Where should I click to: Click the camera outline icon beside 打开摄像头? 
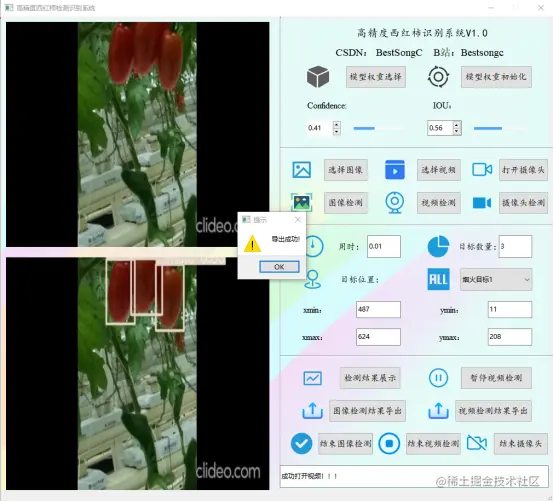point(482,170)
